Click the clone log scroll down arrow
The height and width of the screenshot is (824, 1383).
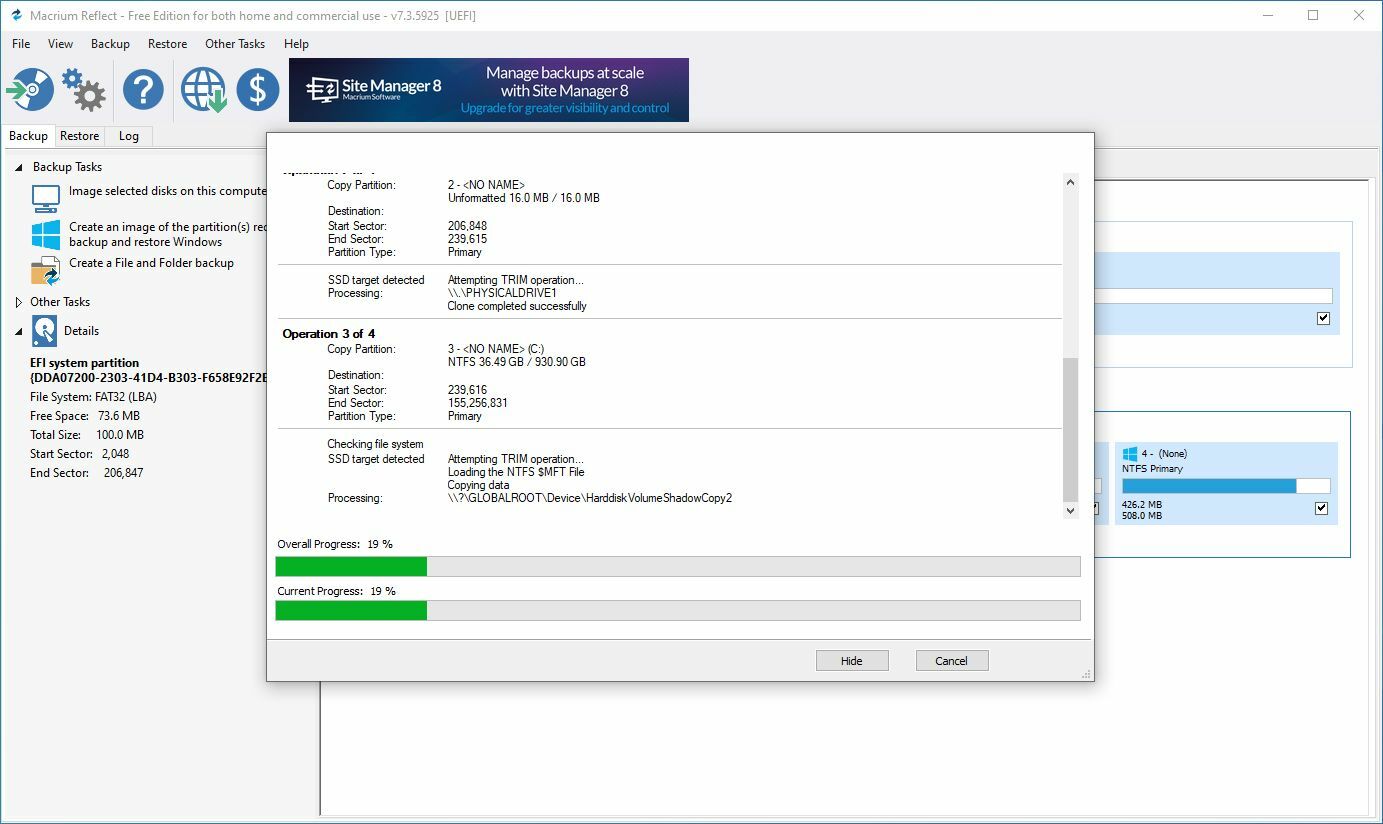1070,510
